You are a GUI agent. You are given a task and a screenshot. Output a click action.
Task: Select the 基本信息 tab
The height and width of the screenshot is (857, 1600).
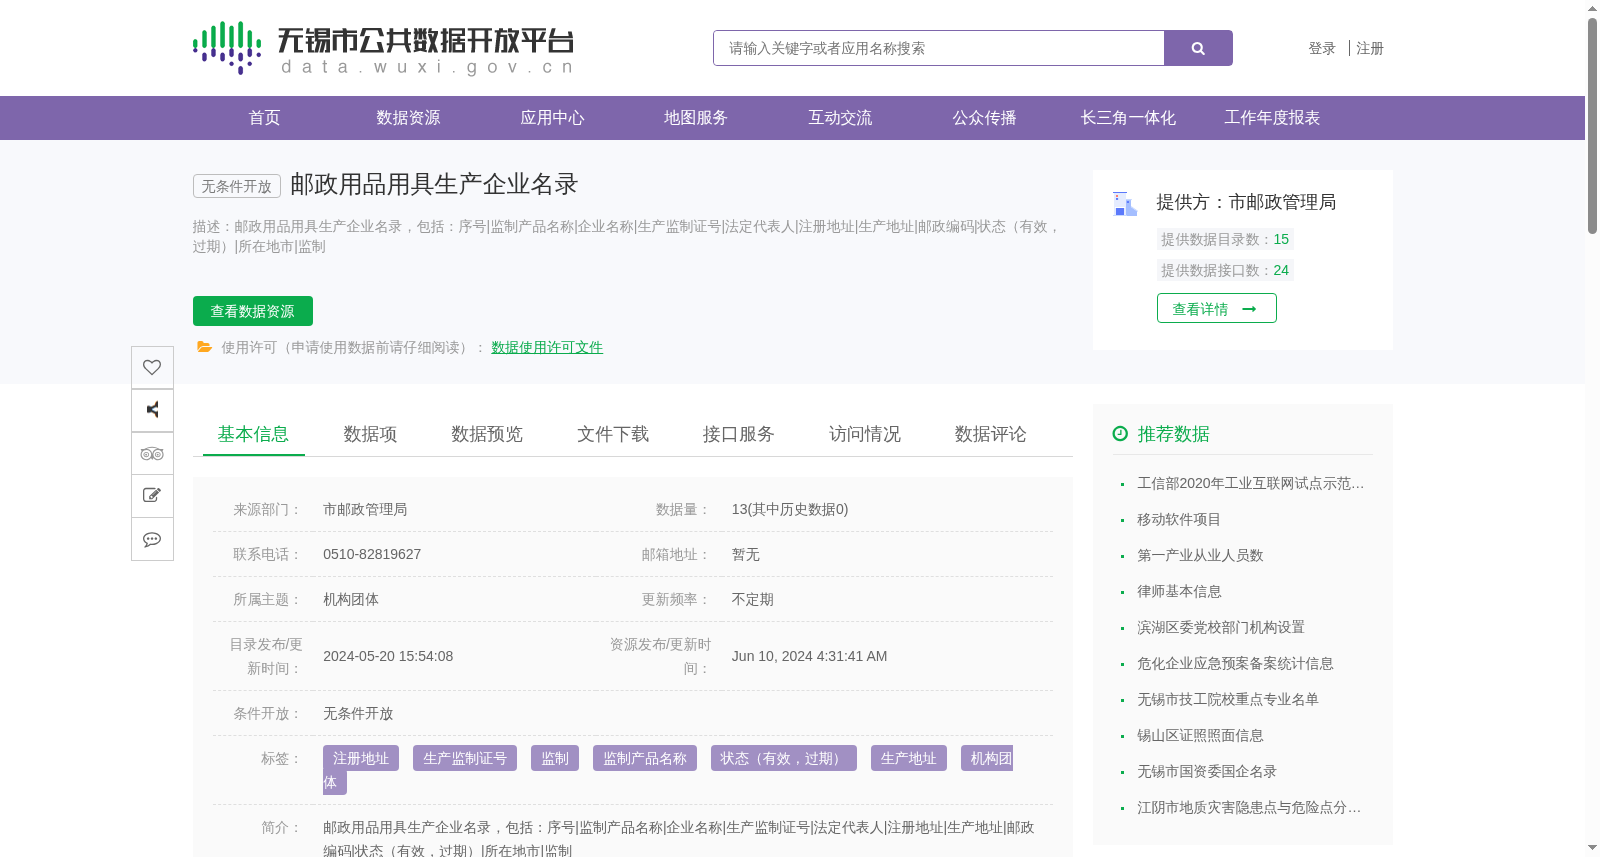coord(253,434)
